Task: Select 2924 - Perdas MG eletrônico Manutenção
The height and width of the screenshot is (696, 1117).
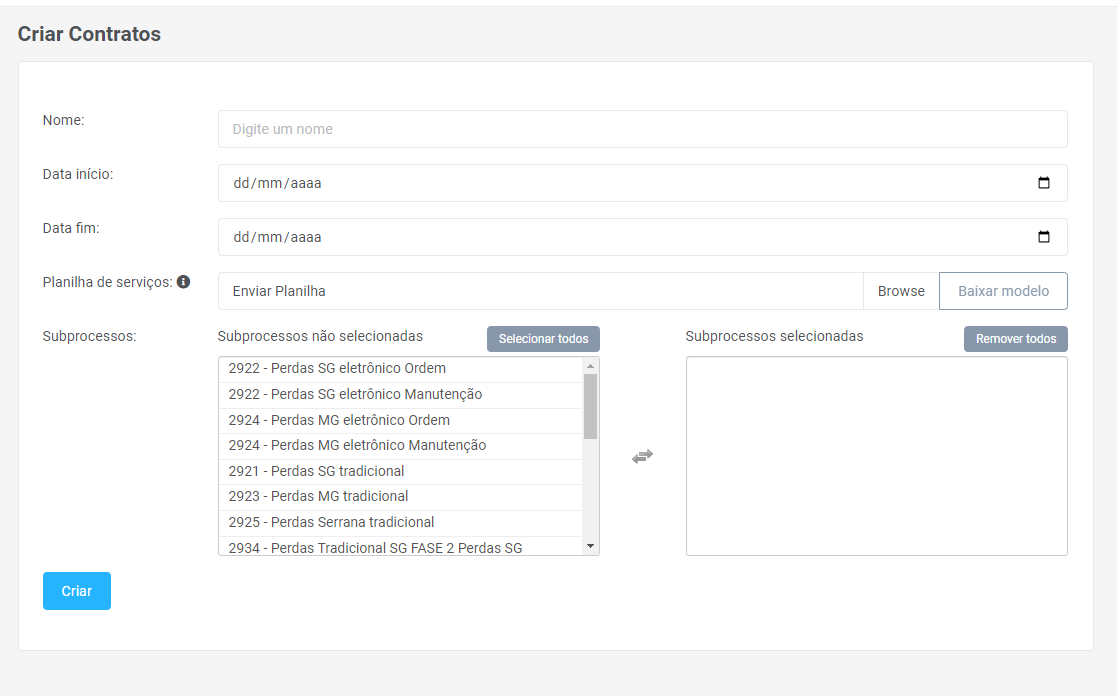Action: pos(357,445)
